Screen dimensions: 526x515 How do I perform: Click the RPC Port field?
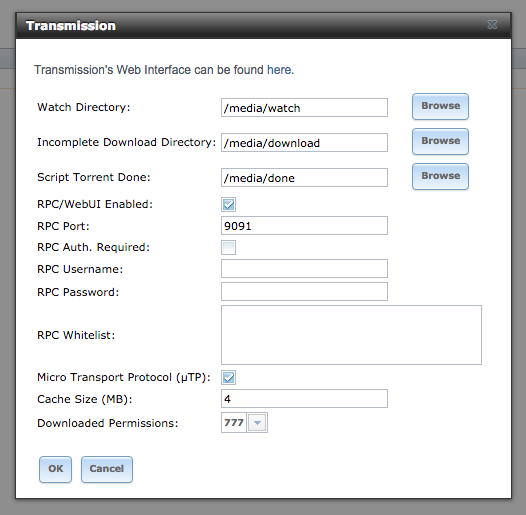(x=304, y=225)
